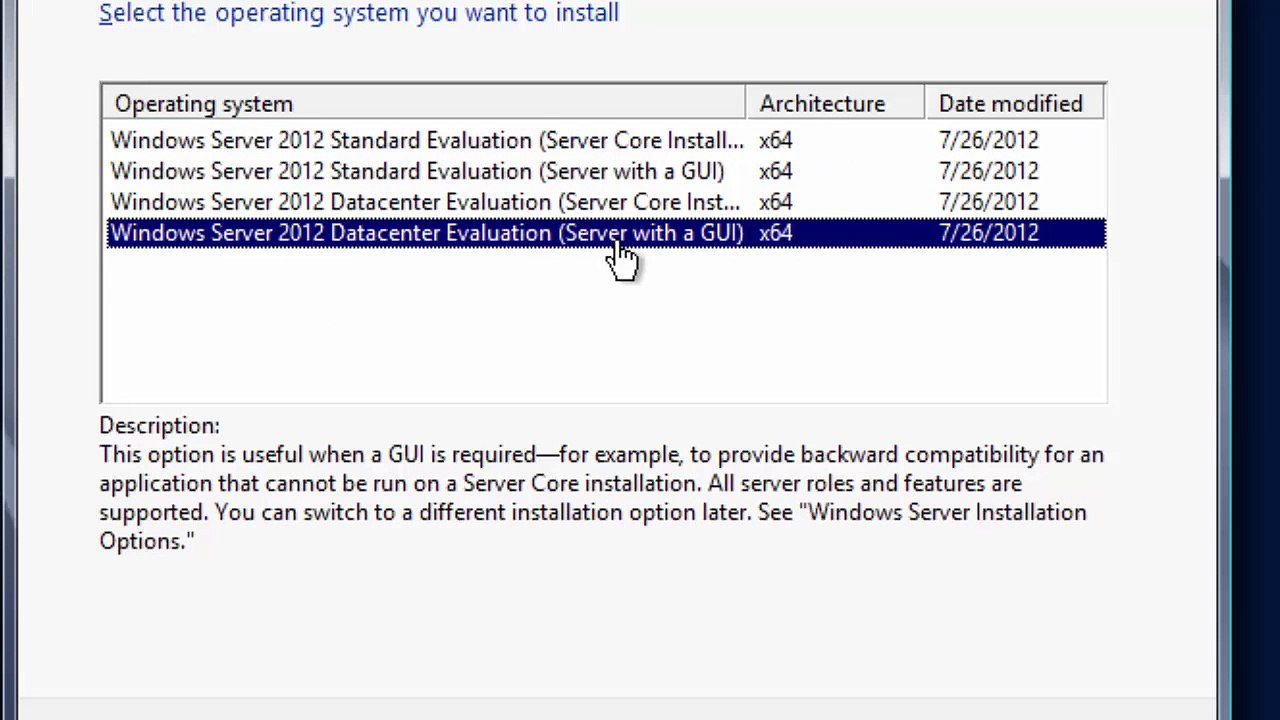The image size is (1280, 720).
Task: Click "Select the operating system you want to install" heading
Action: 359,13
